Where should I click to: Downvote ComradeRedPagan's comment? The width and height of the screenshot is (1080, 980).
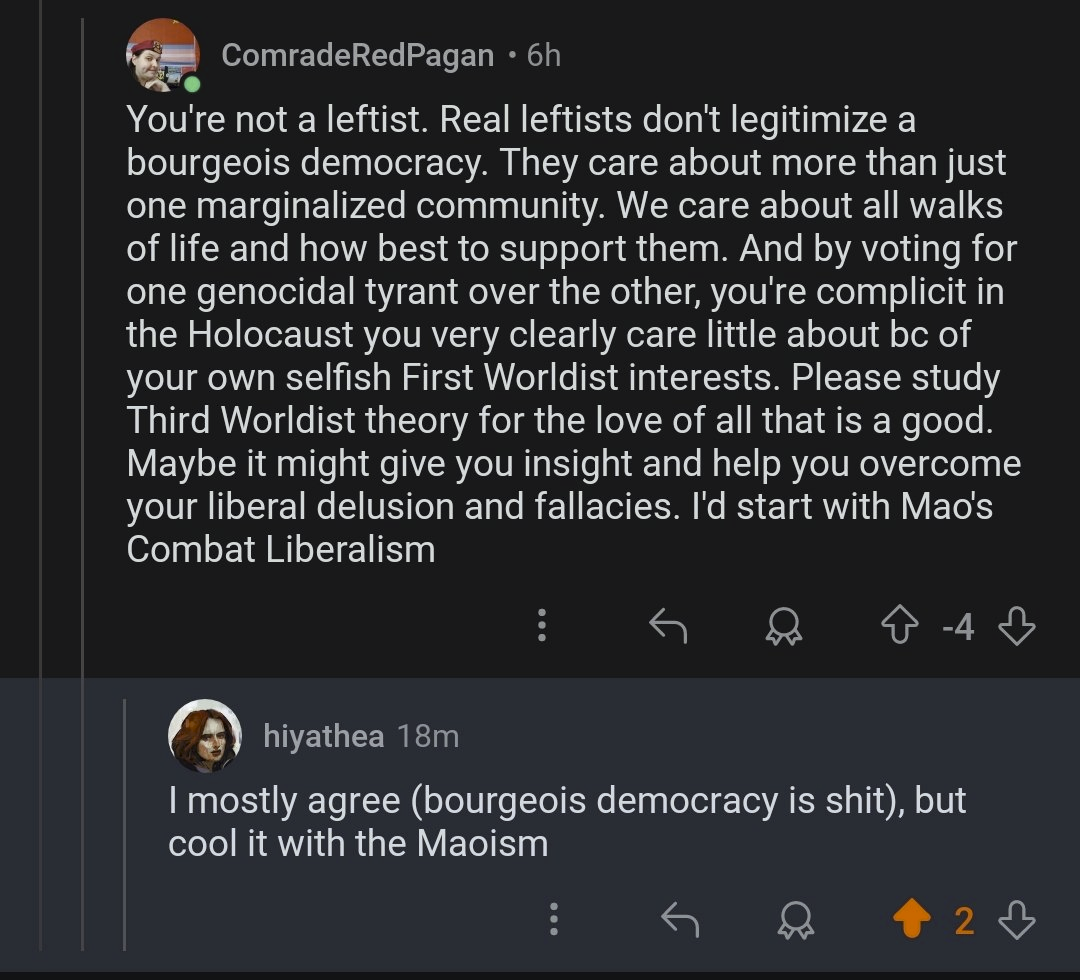[x=1016, y=626]
